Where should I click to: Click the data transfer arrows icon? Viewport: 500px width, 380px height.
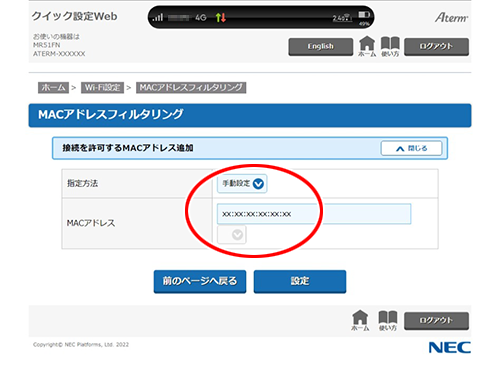221,17
